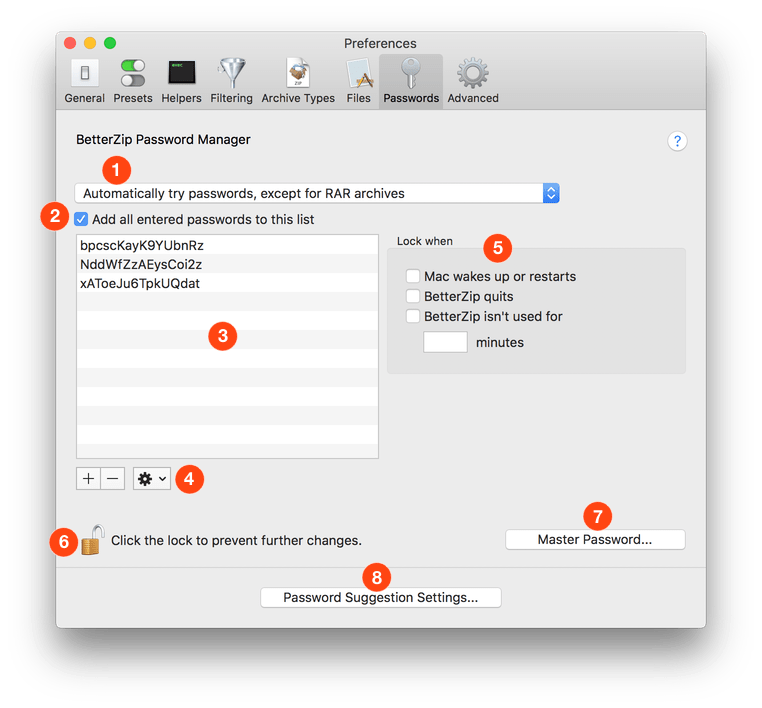Open the gear action menu below list
Screen dimensions: 762x708
tap(152, 479)
